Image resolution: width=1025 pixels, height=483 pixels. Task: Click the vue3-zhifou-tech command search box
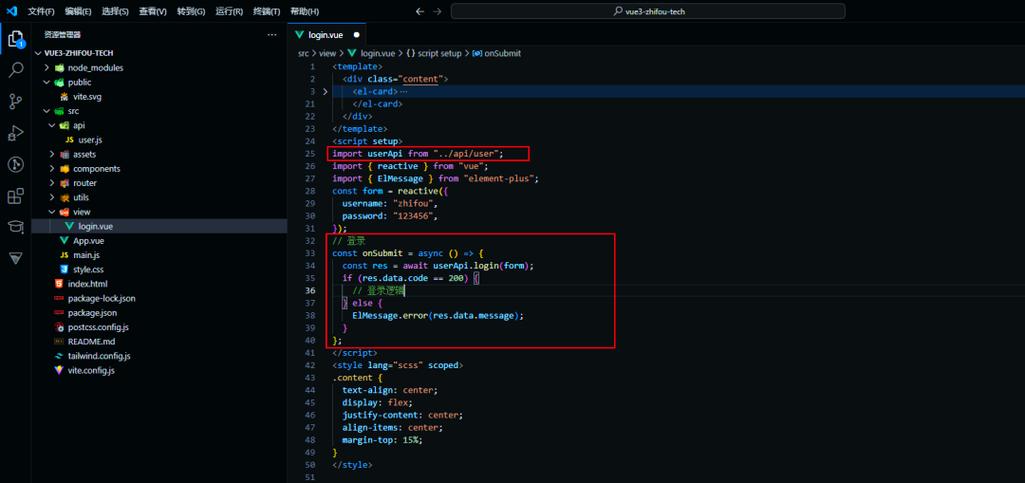[x=648, y=11]
